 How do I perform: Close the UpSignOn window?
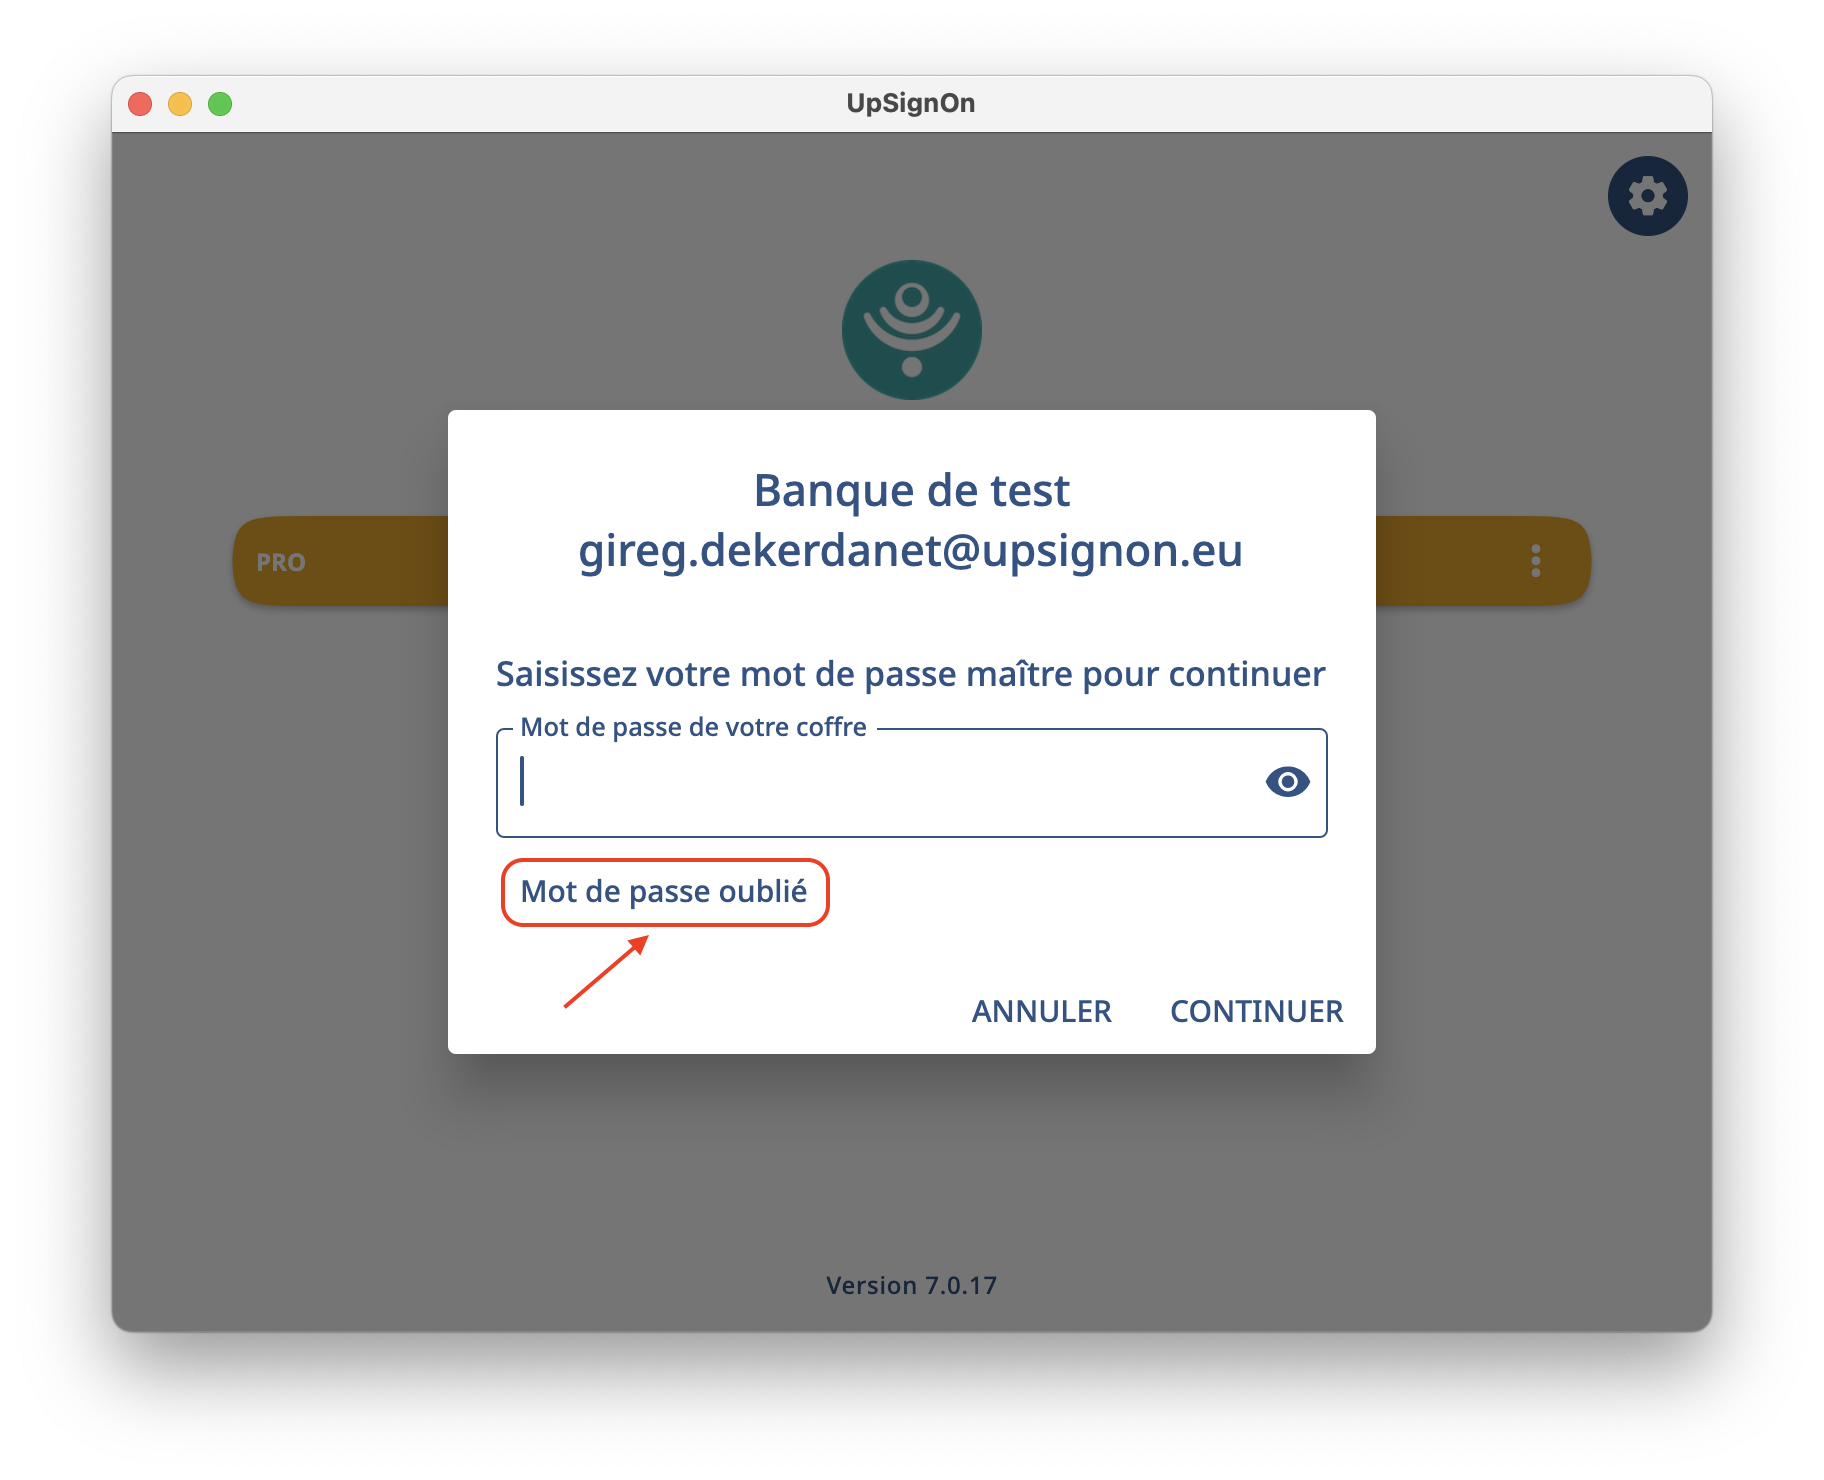pyautogui.click(x=141, y=104)
